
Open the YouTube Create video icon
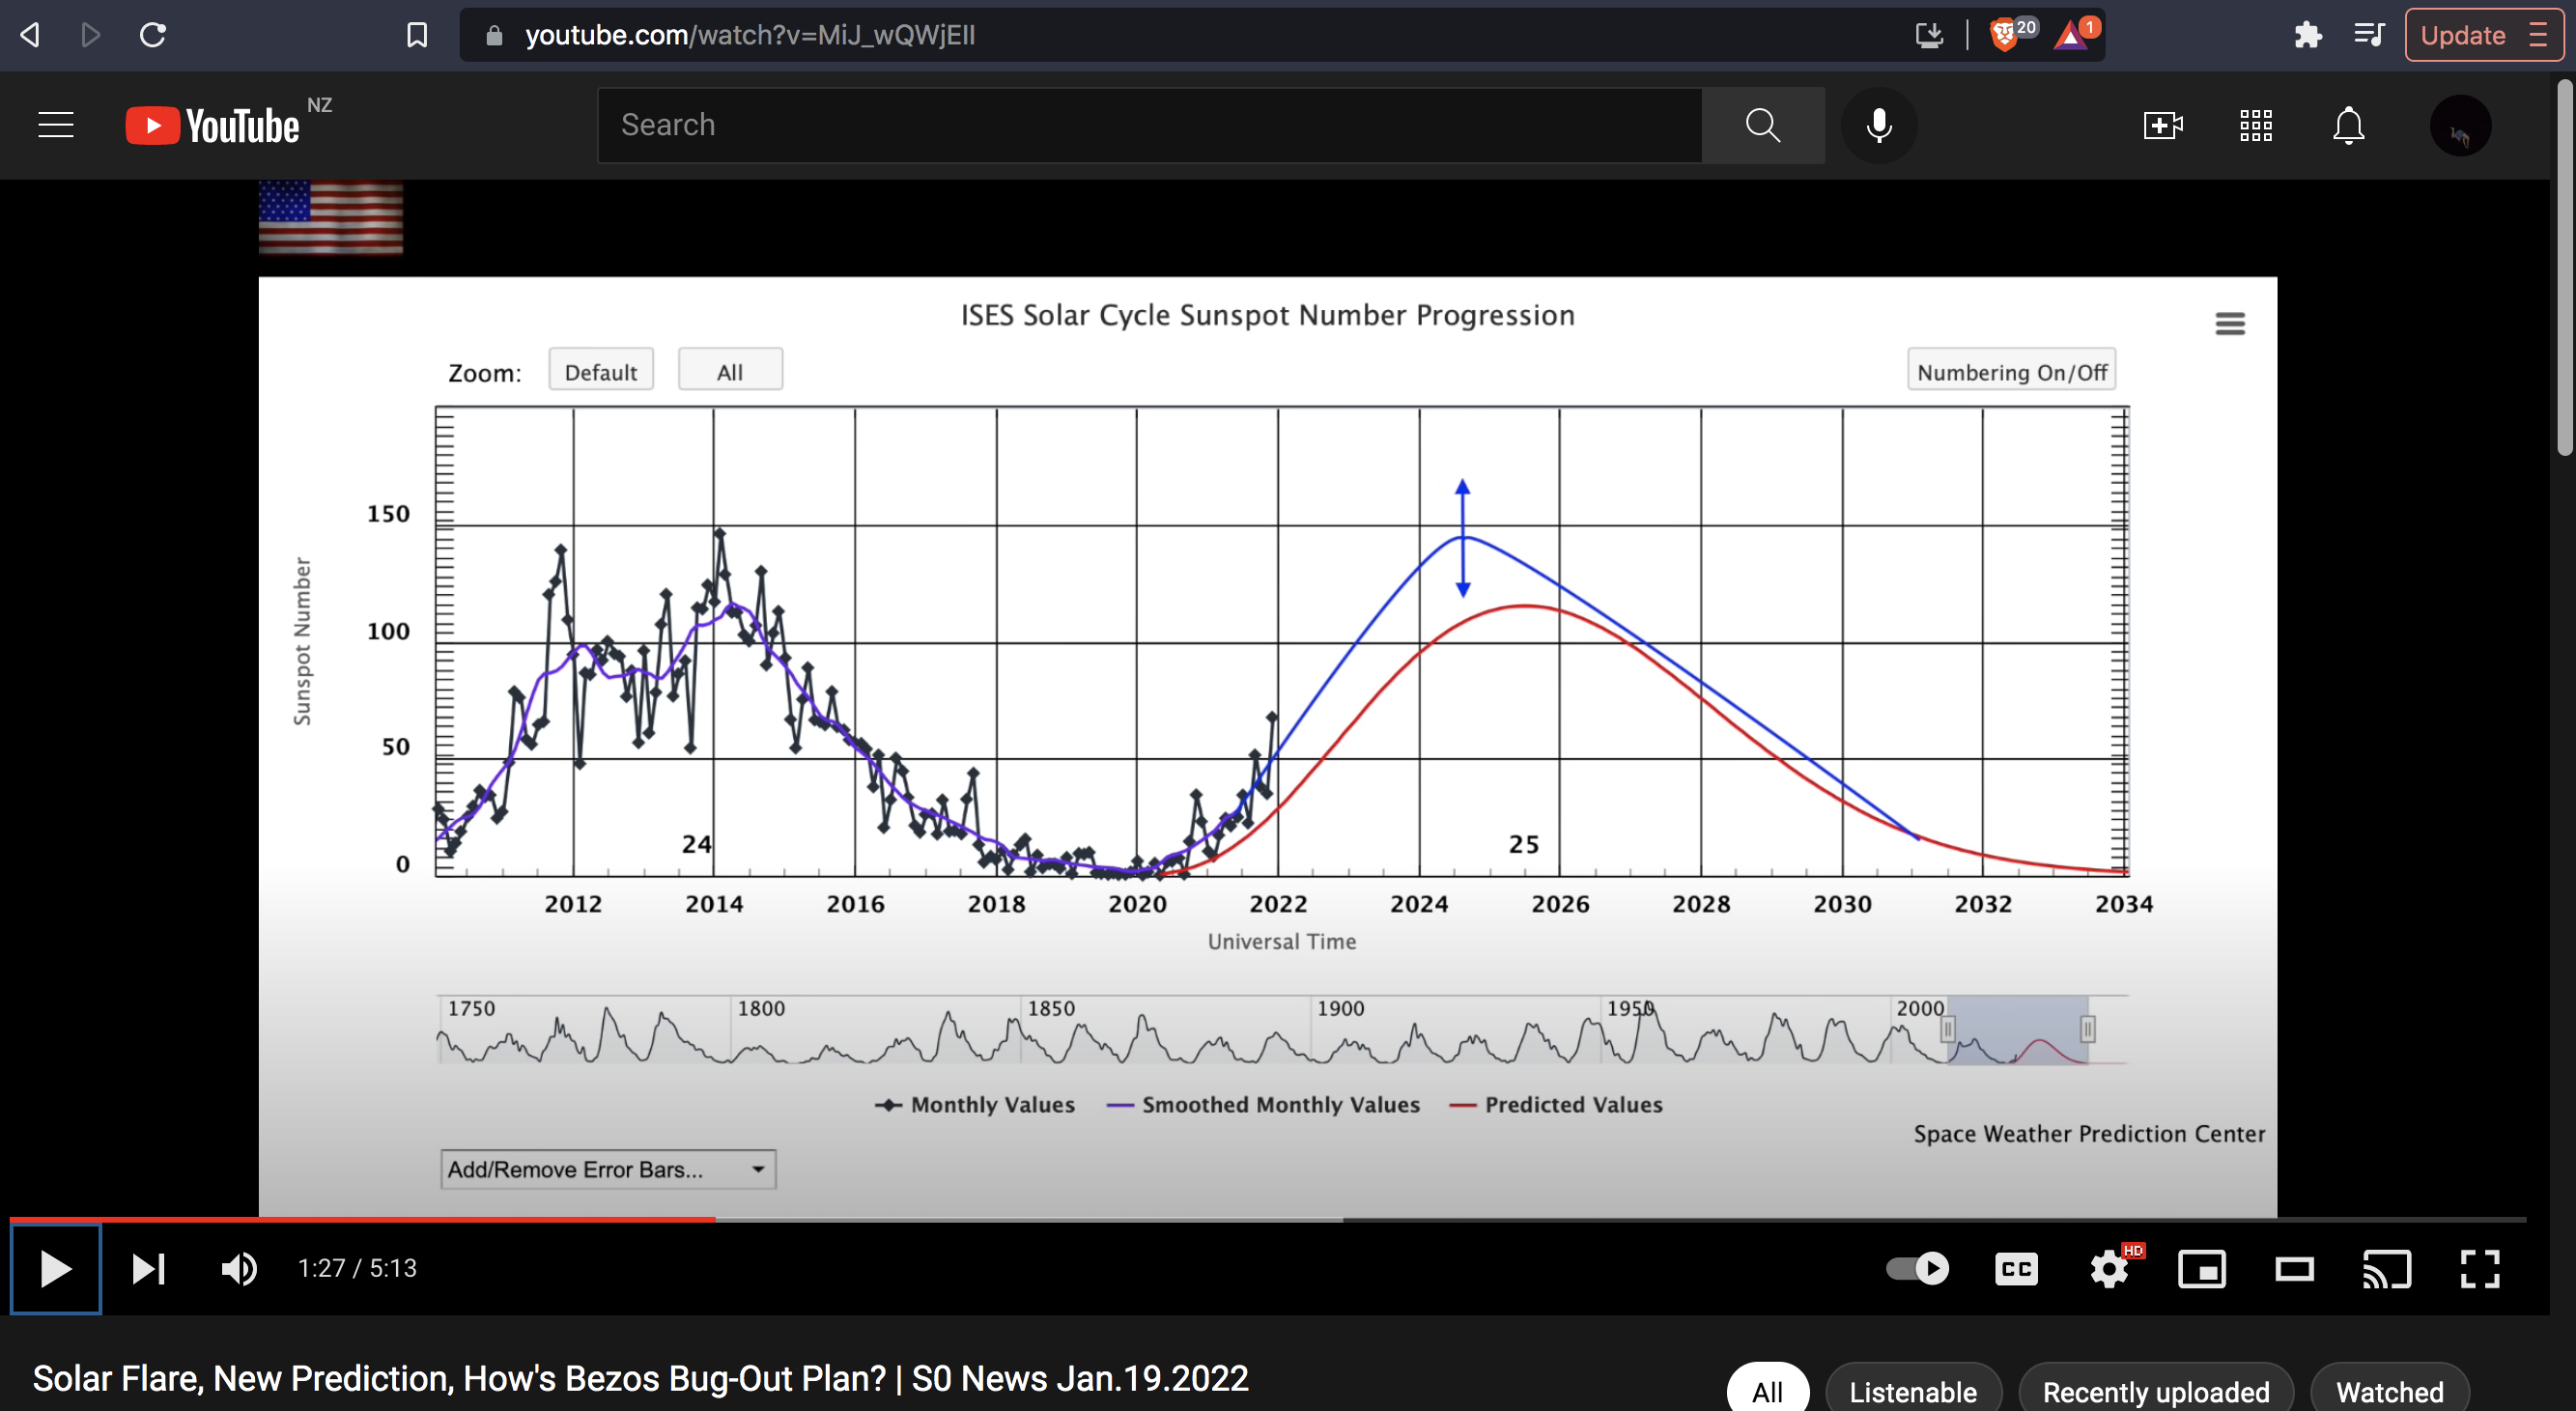[2162, 125]
